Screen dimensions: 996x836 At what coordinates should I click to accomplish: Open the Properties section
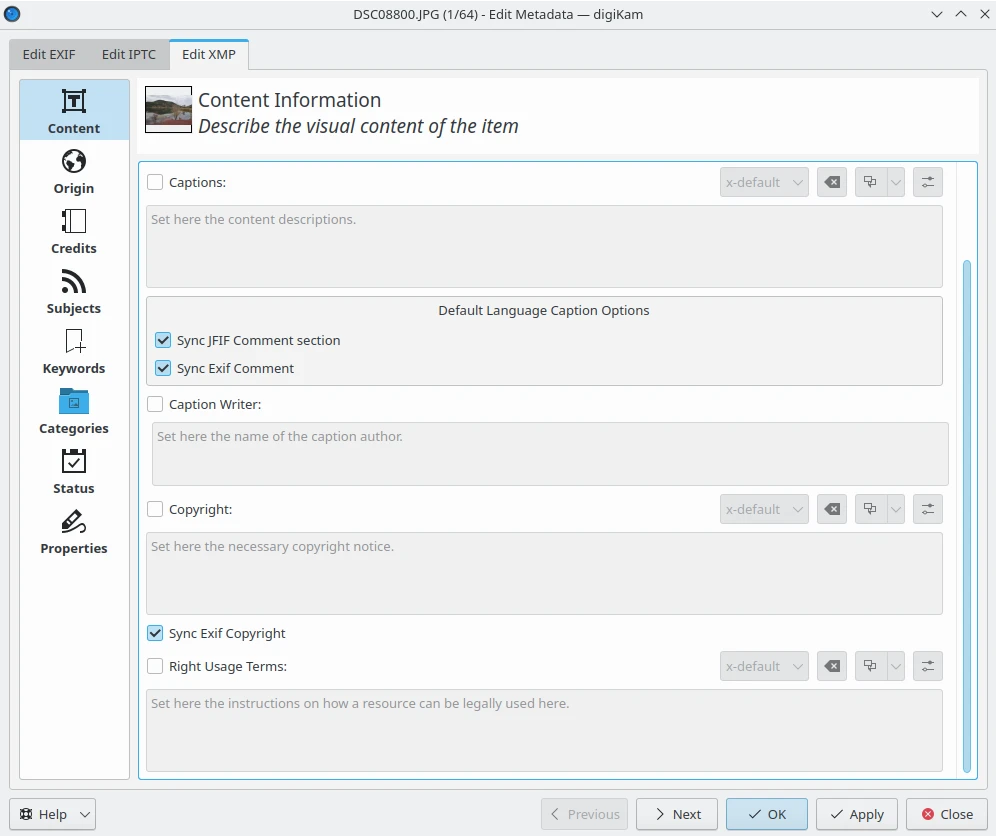click(74, 531)
